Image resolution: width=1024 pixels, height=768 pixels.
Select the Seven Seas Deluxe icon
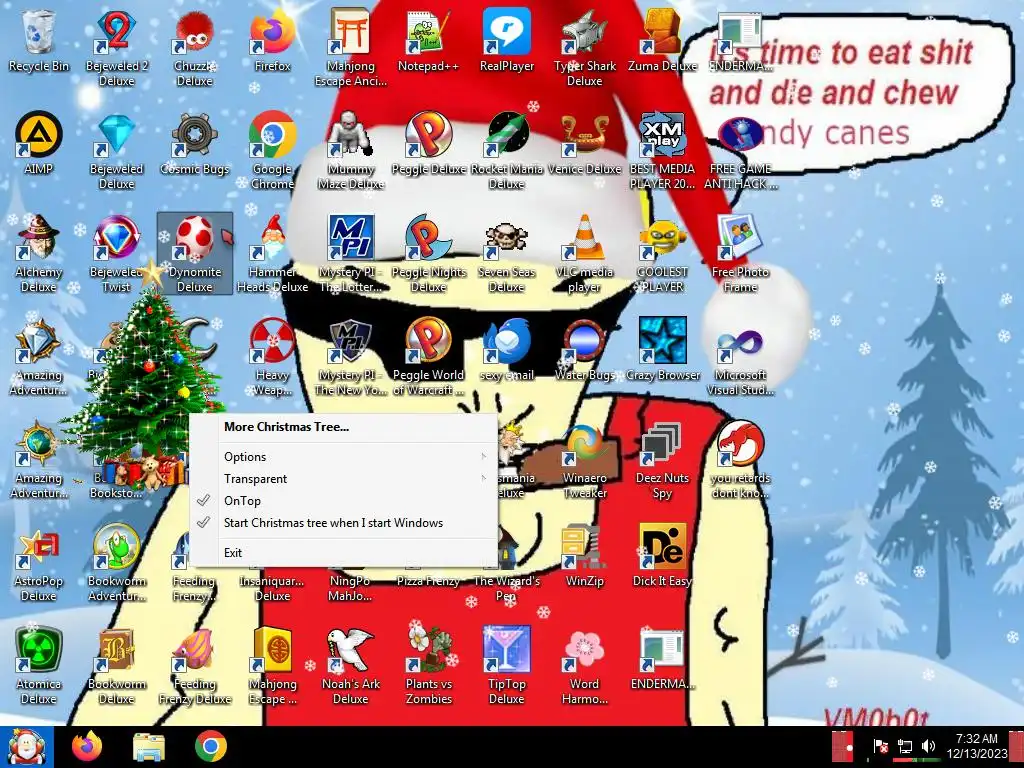click(x=507, y=253)
